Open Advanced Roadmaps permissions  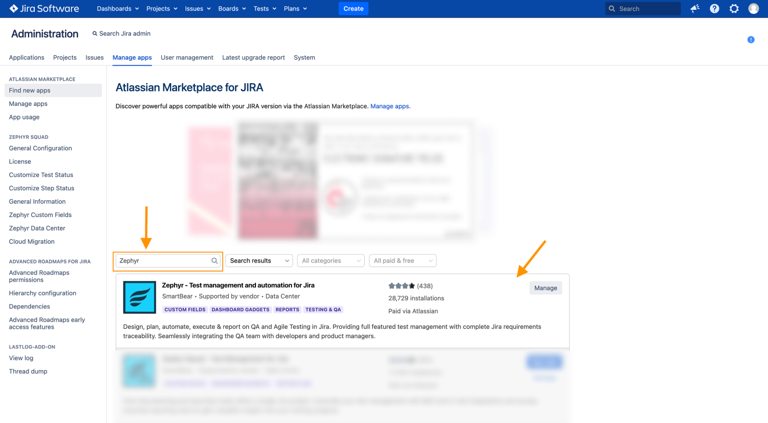click(x=39, y=276)
